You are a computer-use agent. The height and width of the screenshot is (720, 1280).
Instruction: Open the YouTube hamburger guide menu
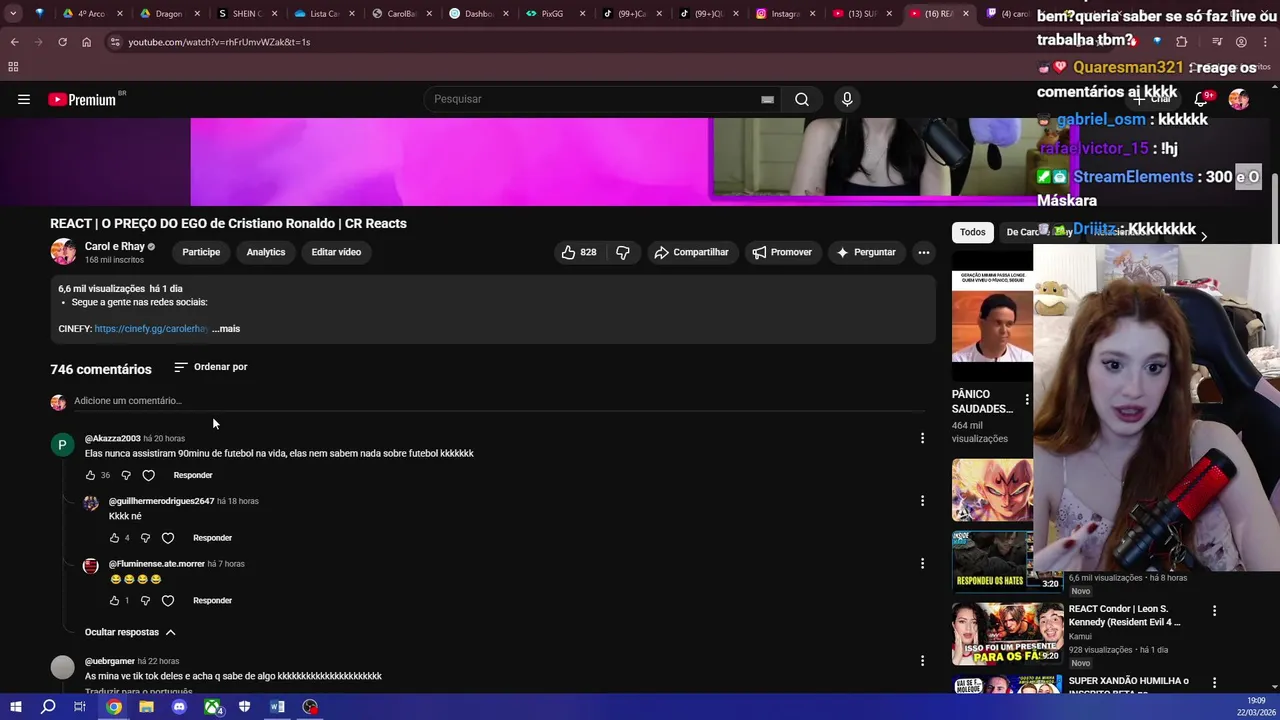[x=24, y=99]
